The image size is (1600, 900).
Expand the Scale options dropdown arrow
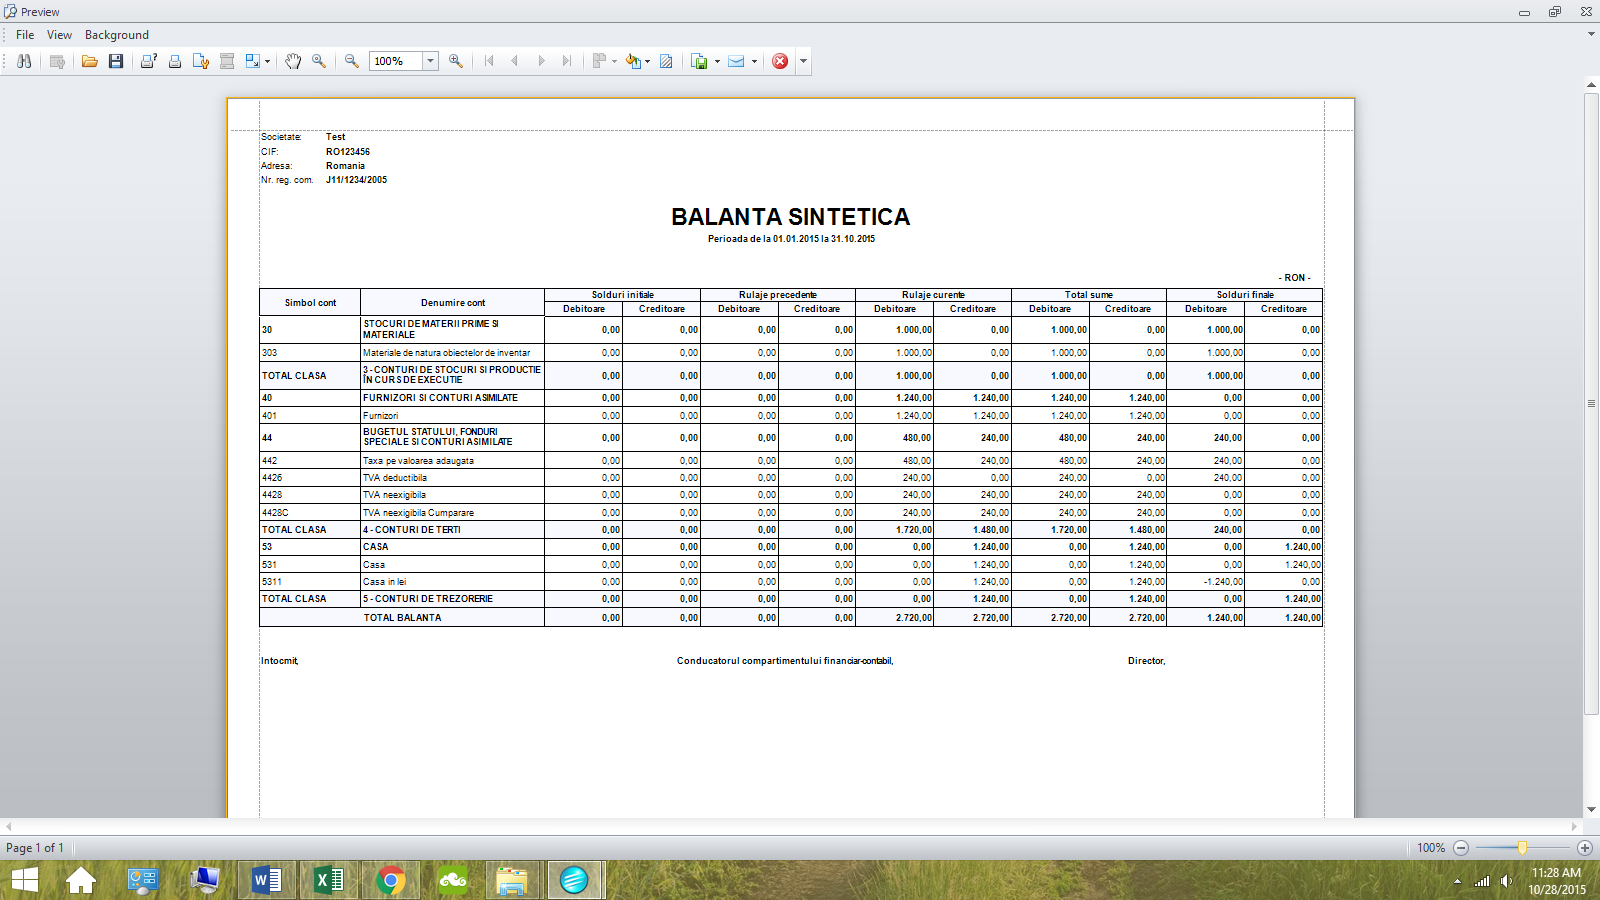(267, 61)
